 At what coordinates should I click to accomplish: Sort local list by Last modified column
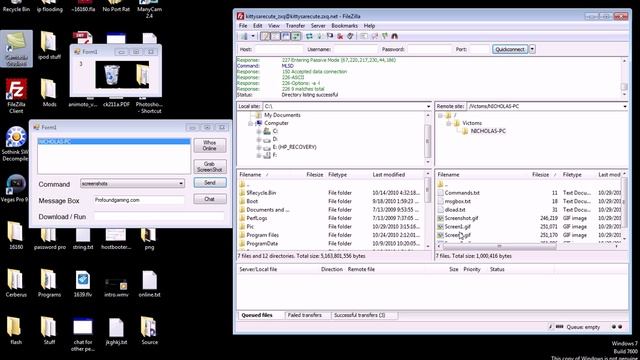click(x=389, y=175)
